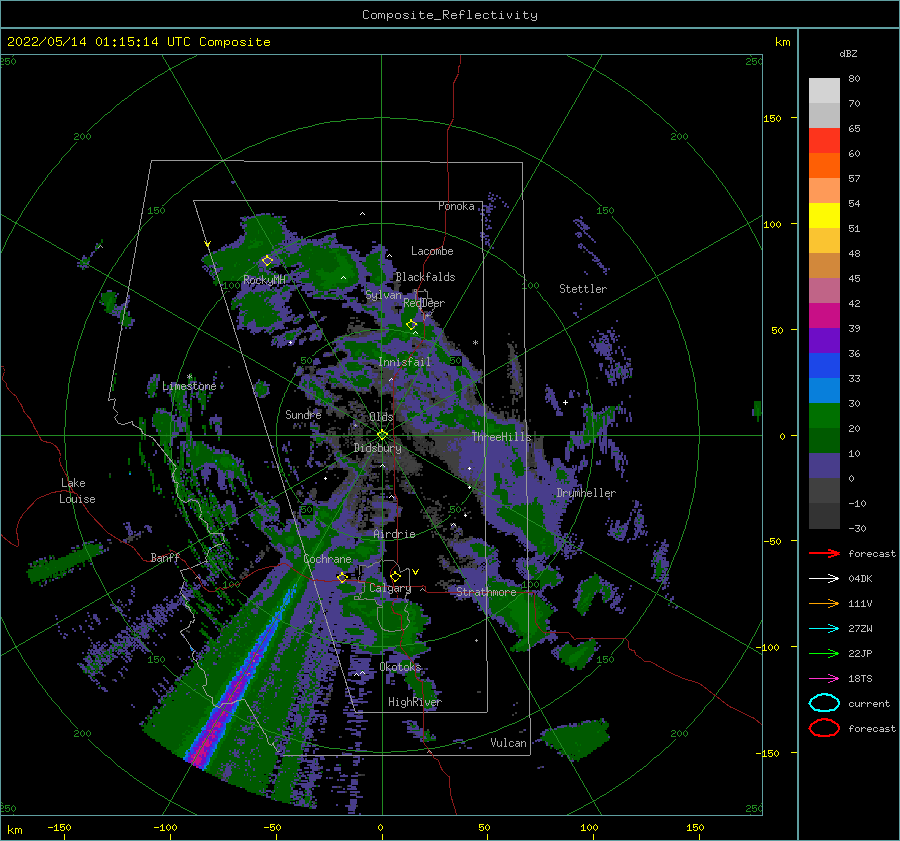Screen dimensions: 900x841
Task: Click the dBZ legend heading
Action: coord(848,53)
